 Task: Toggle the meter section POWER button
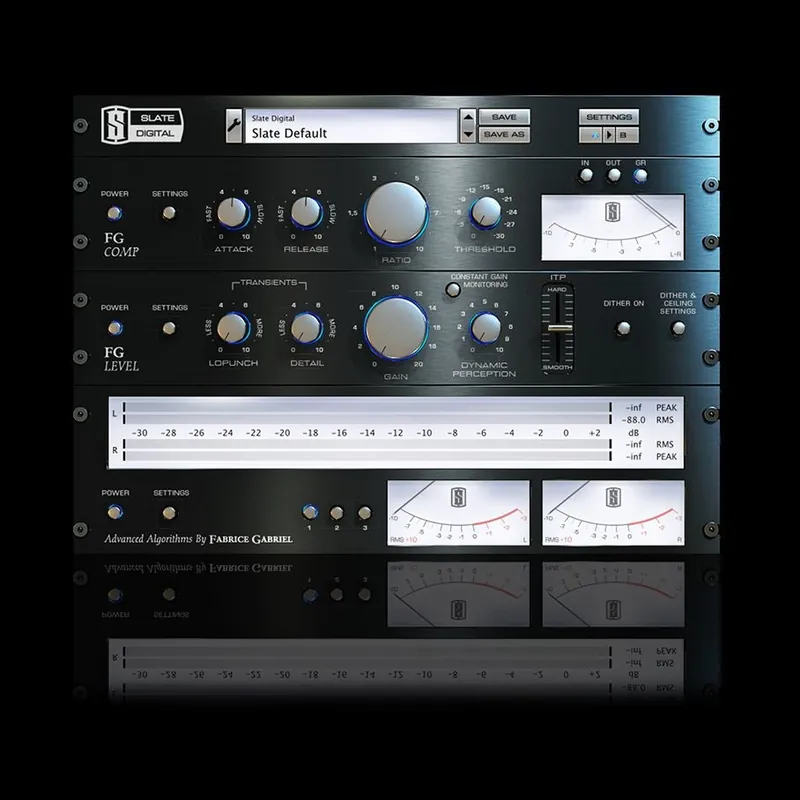point(115,512)
